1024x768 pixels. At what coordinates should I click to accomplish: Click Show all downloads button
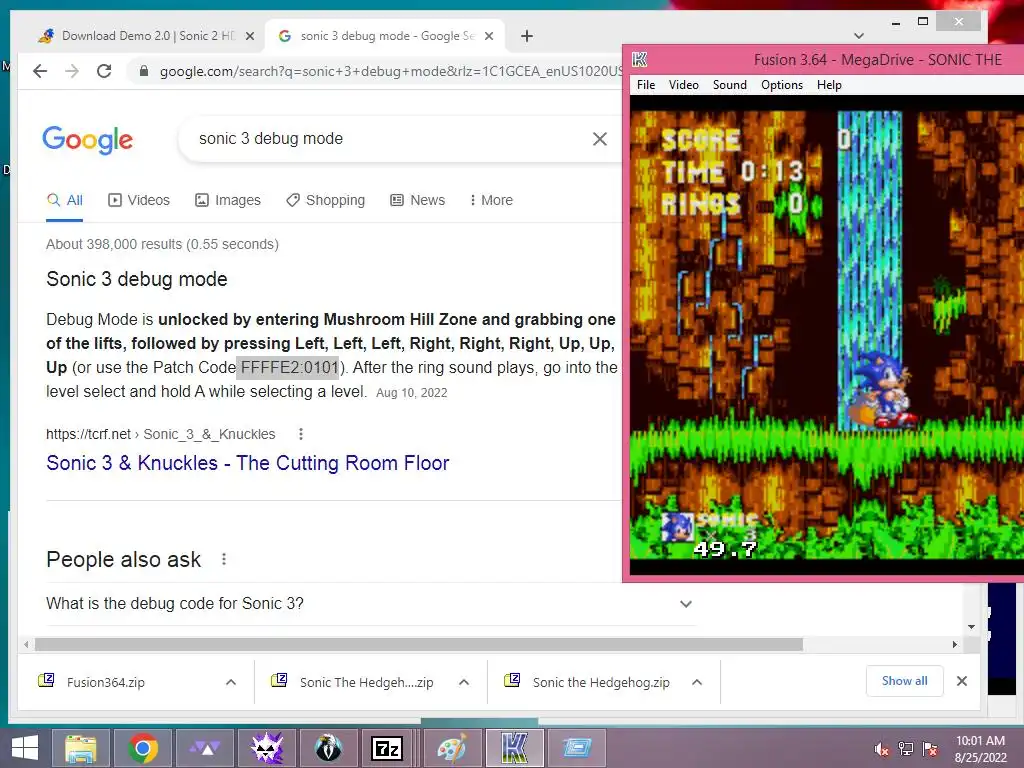coord(904,681)
